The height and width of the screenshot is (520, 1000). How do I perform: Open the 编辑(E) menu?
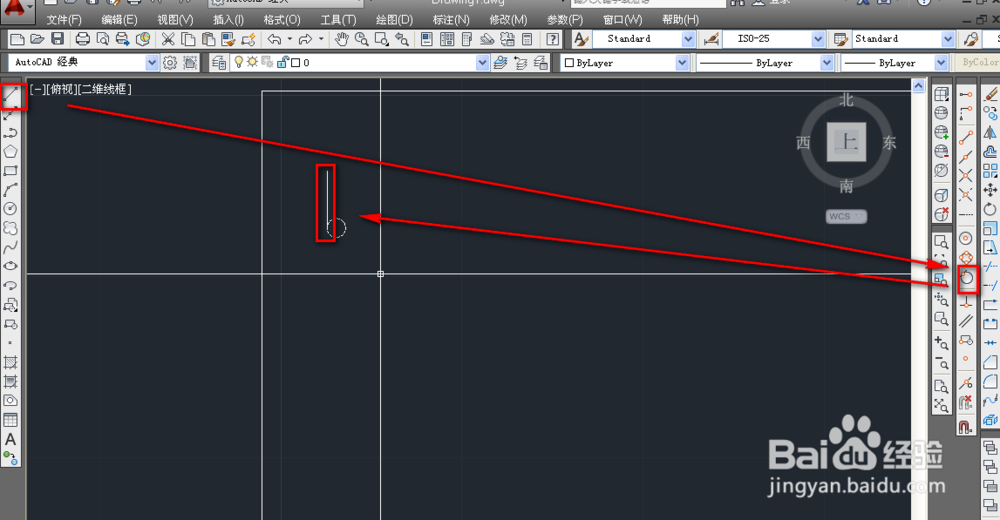(119, 20)
